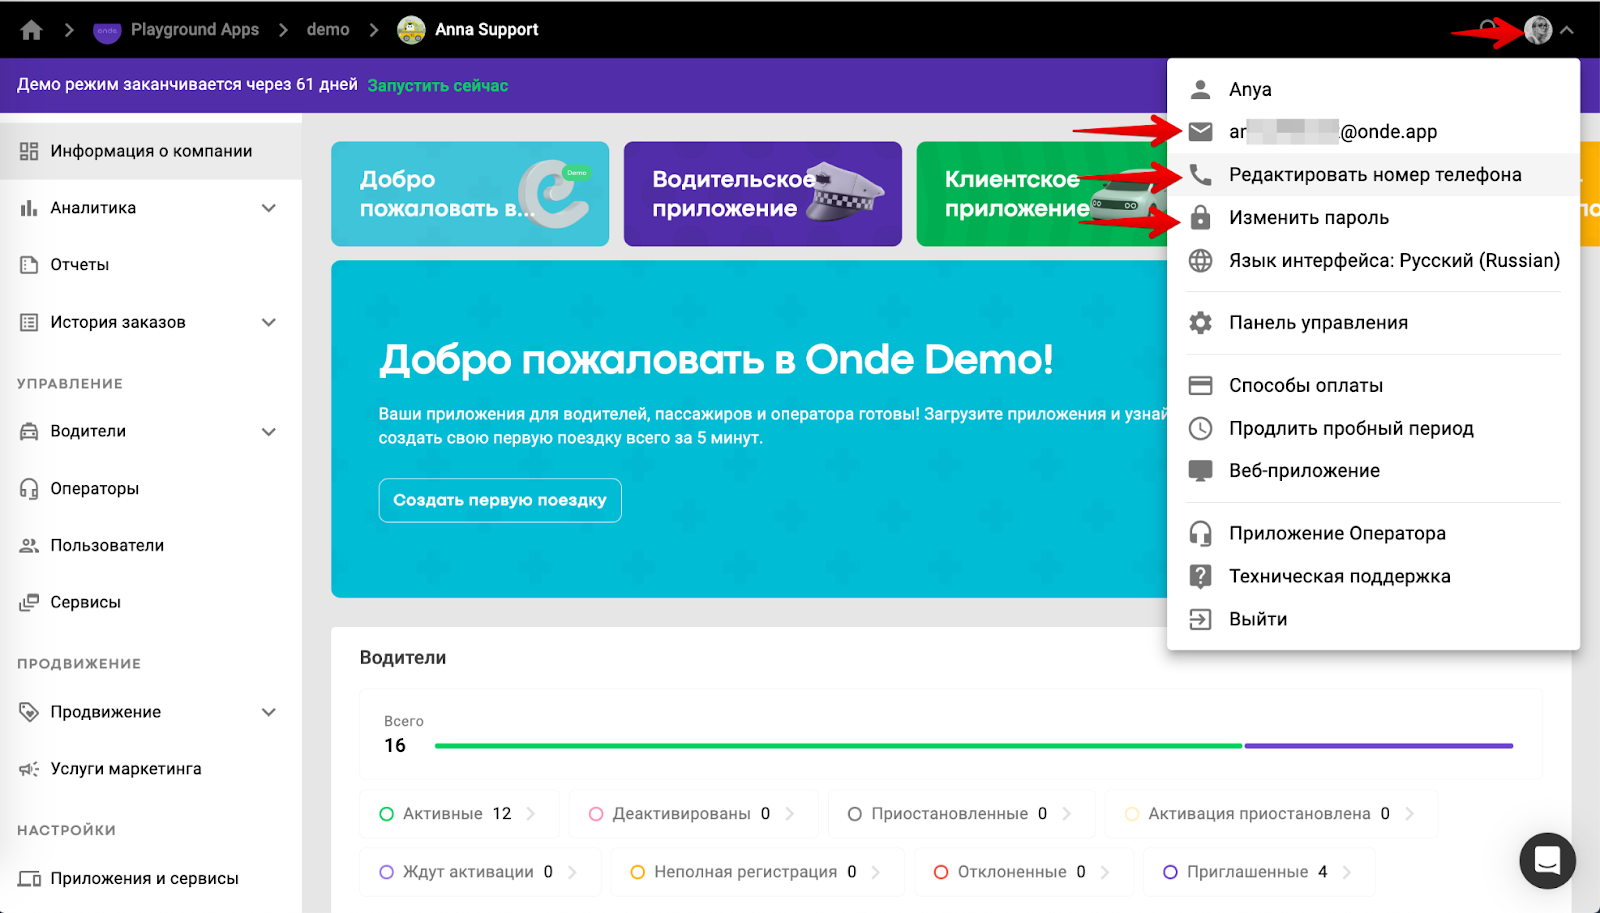Open the 'Приглашенные 4' drivers filter

(x=1258, y=872)
